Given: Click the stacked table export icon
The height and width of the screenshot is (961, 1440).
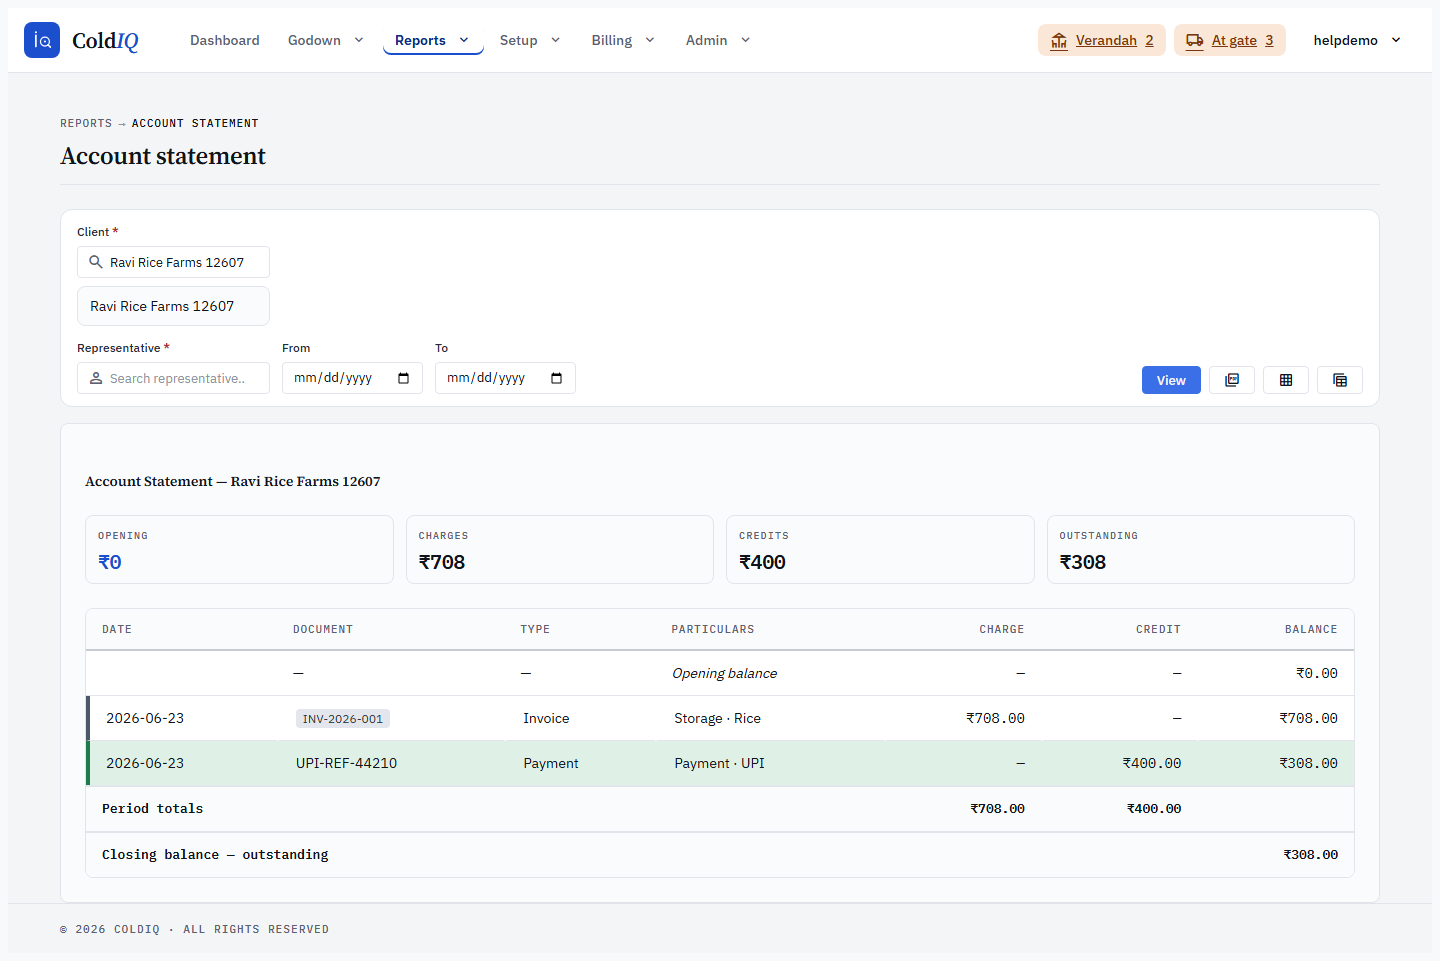Looking at the screenshot, I should tap(1340, 380).
